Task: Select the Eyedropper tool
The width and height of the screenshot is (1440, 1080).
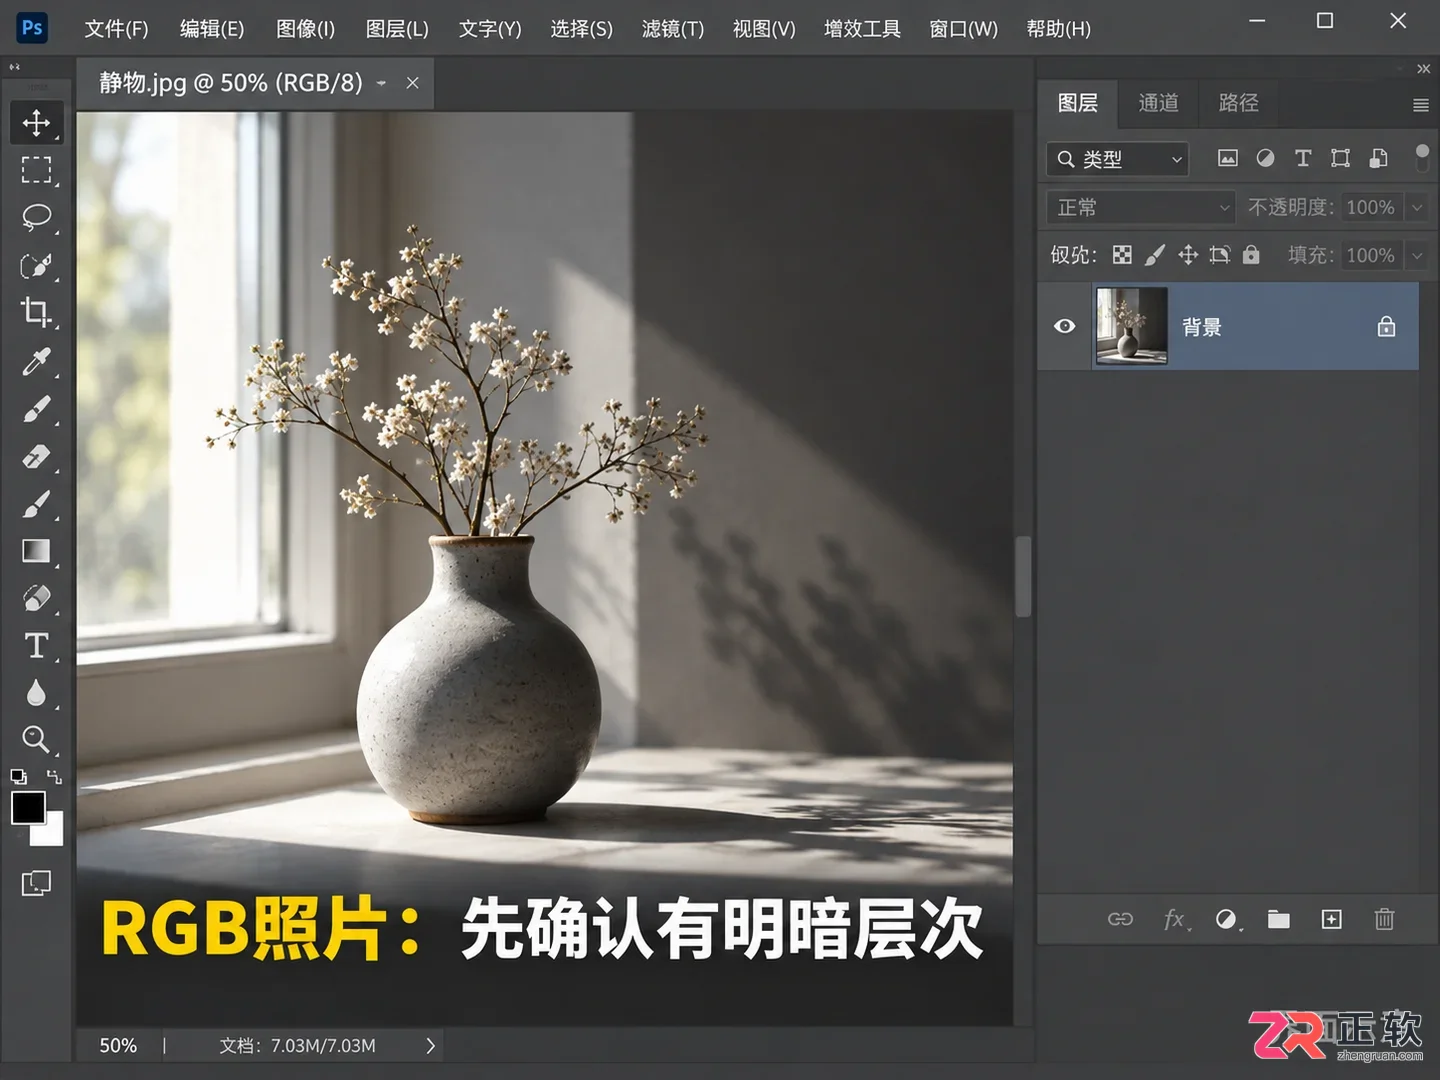Action: (x=37, y=361)
